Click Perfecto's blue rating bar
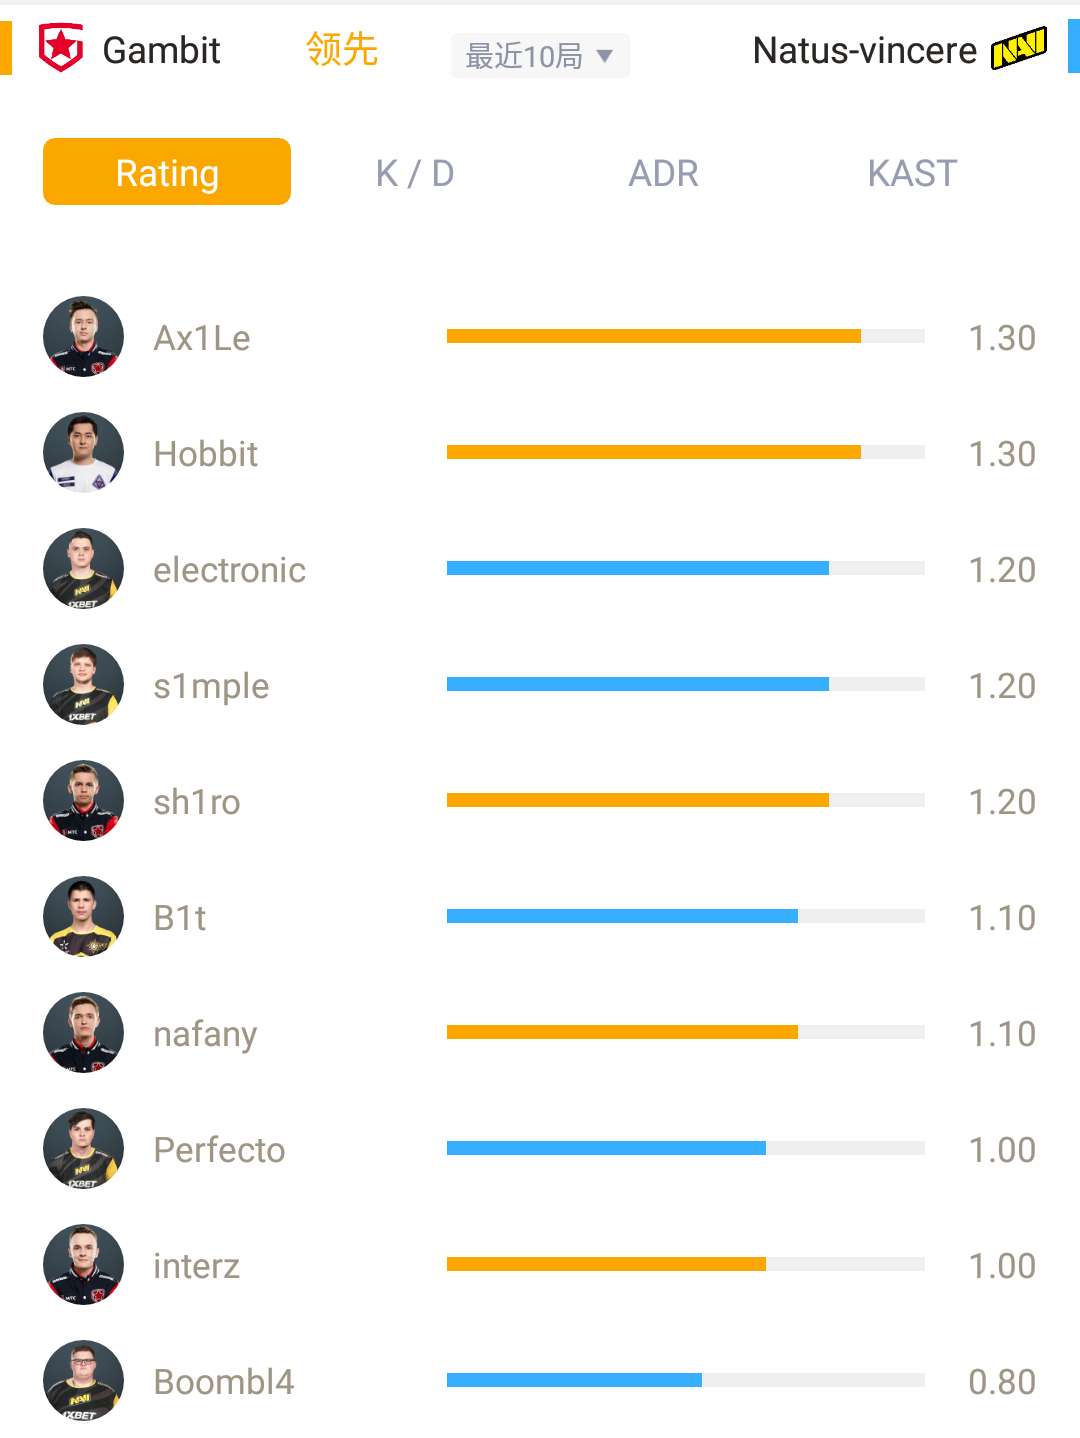 pyautogui.click(x=606, y=1148)
